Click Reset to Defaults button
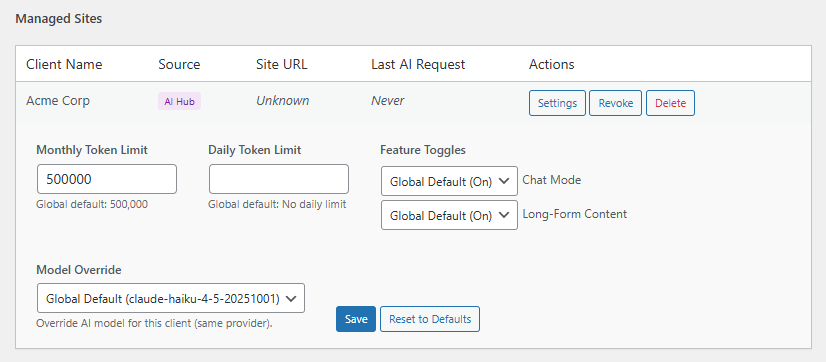 coord(430,319)
